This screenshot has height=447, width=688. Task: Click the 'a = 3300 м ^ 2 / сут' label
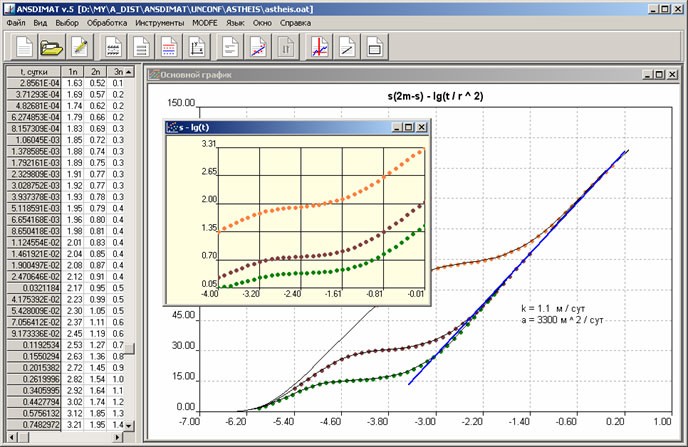(563, 320)
